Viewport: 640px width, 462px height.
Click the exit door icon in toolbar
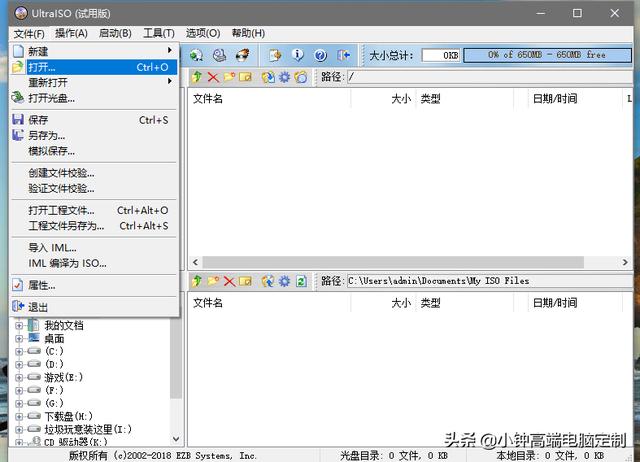344,55
